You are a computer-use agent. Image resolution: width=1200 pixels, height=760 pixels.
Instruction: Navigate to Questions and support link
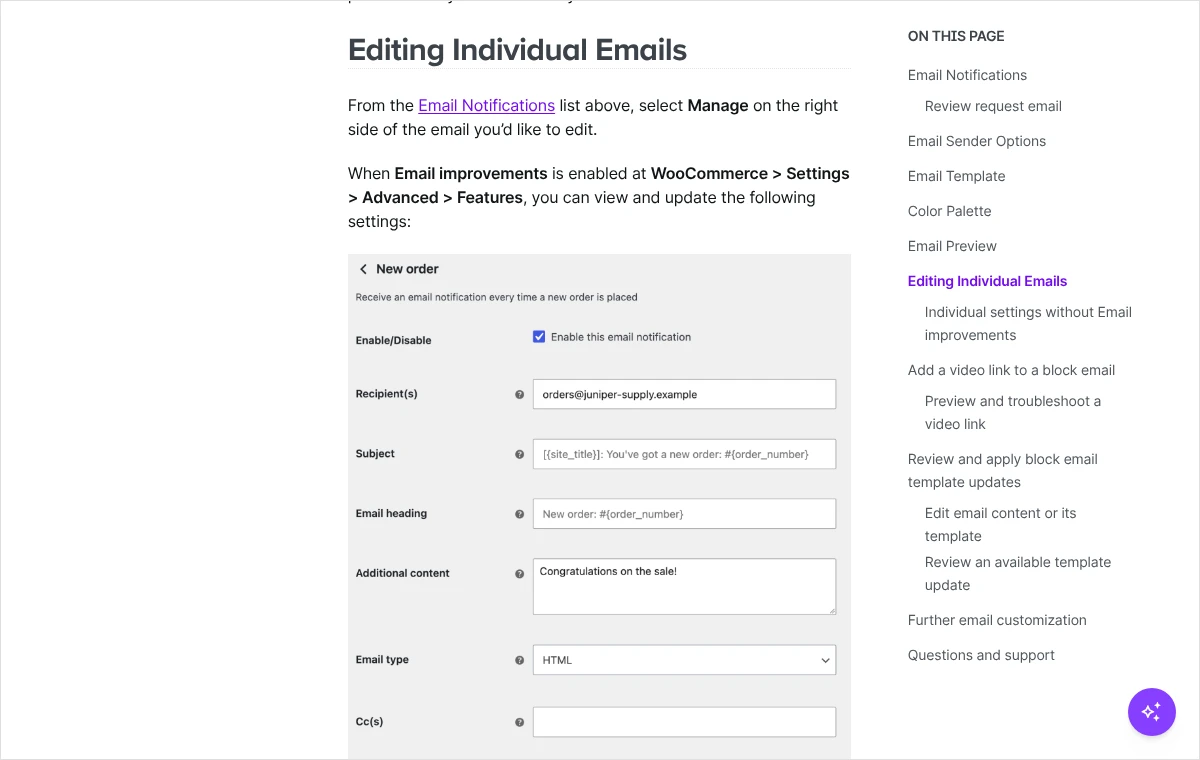pos(981,655)
